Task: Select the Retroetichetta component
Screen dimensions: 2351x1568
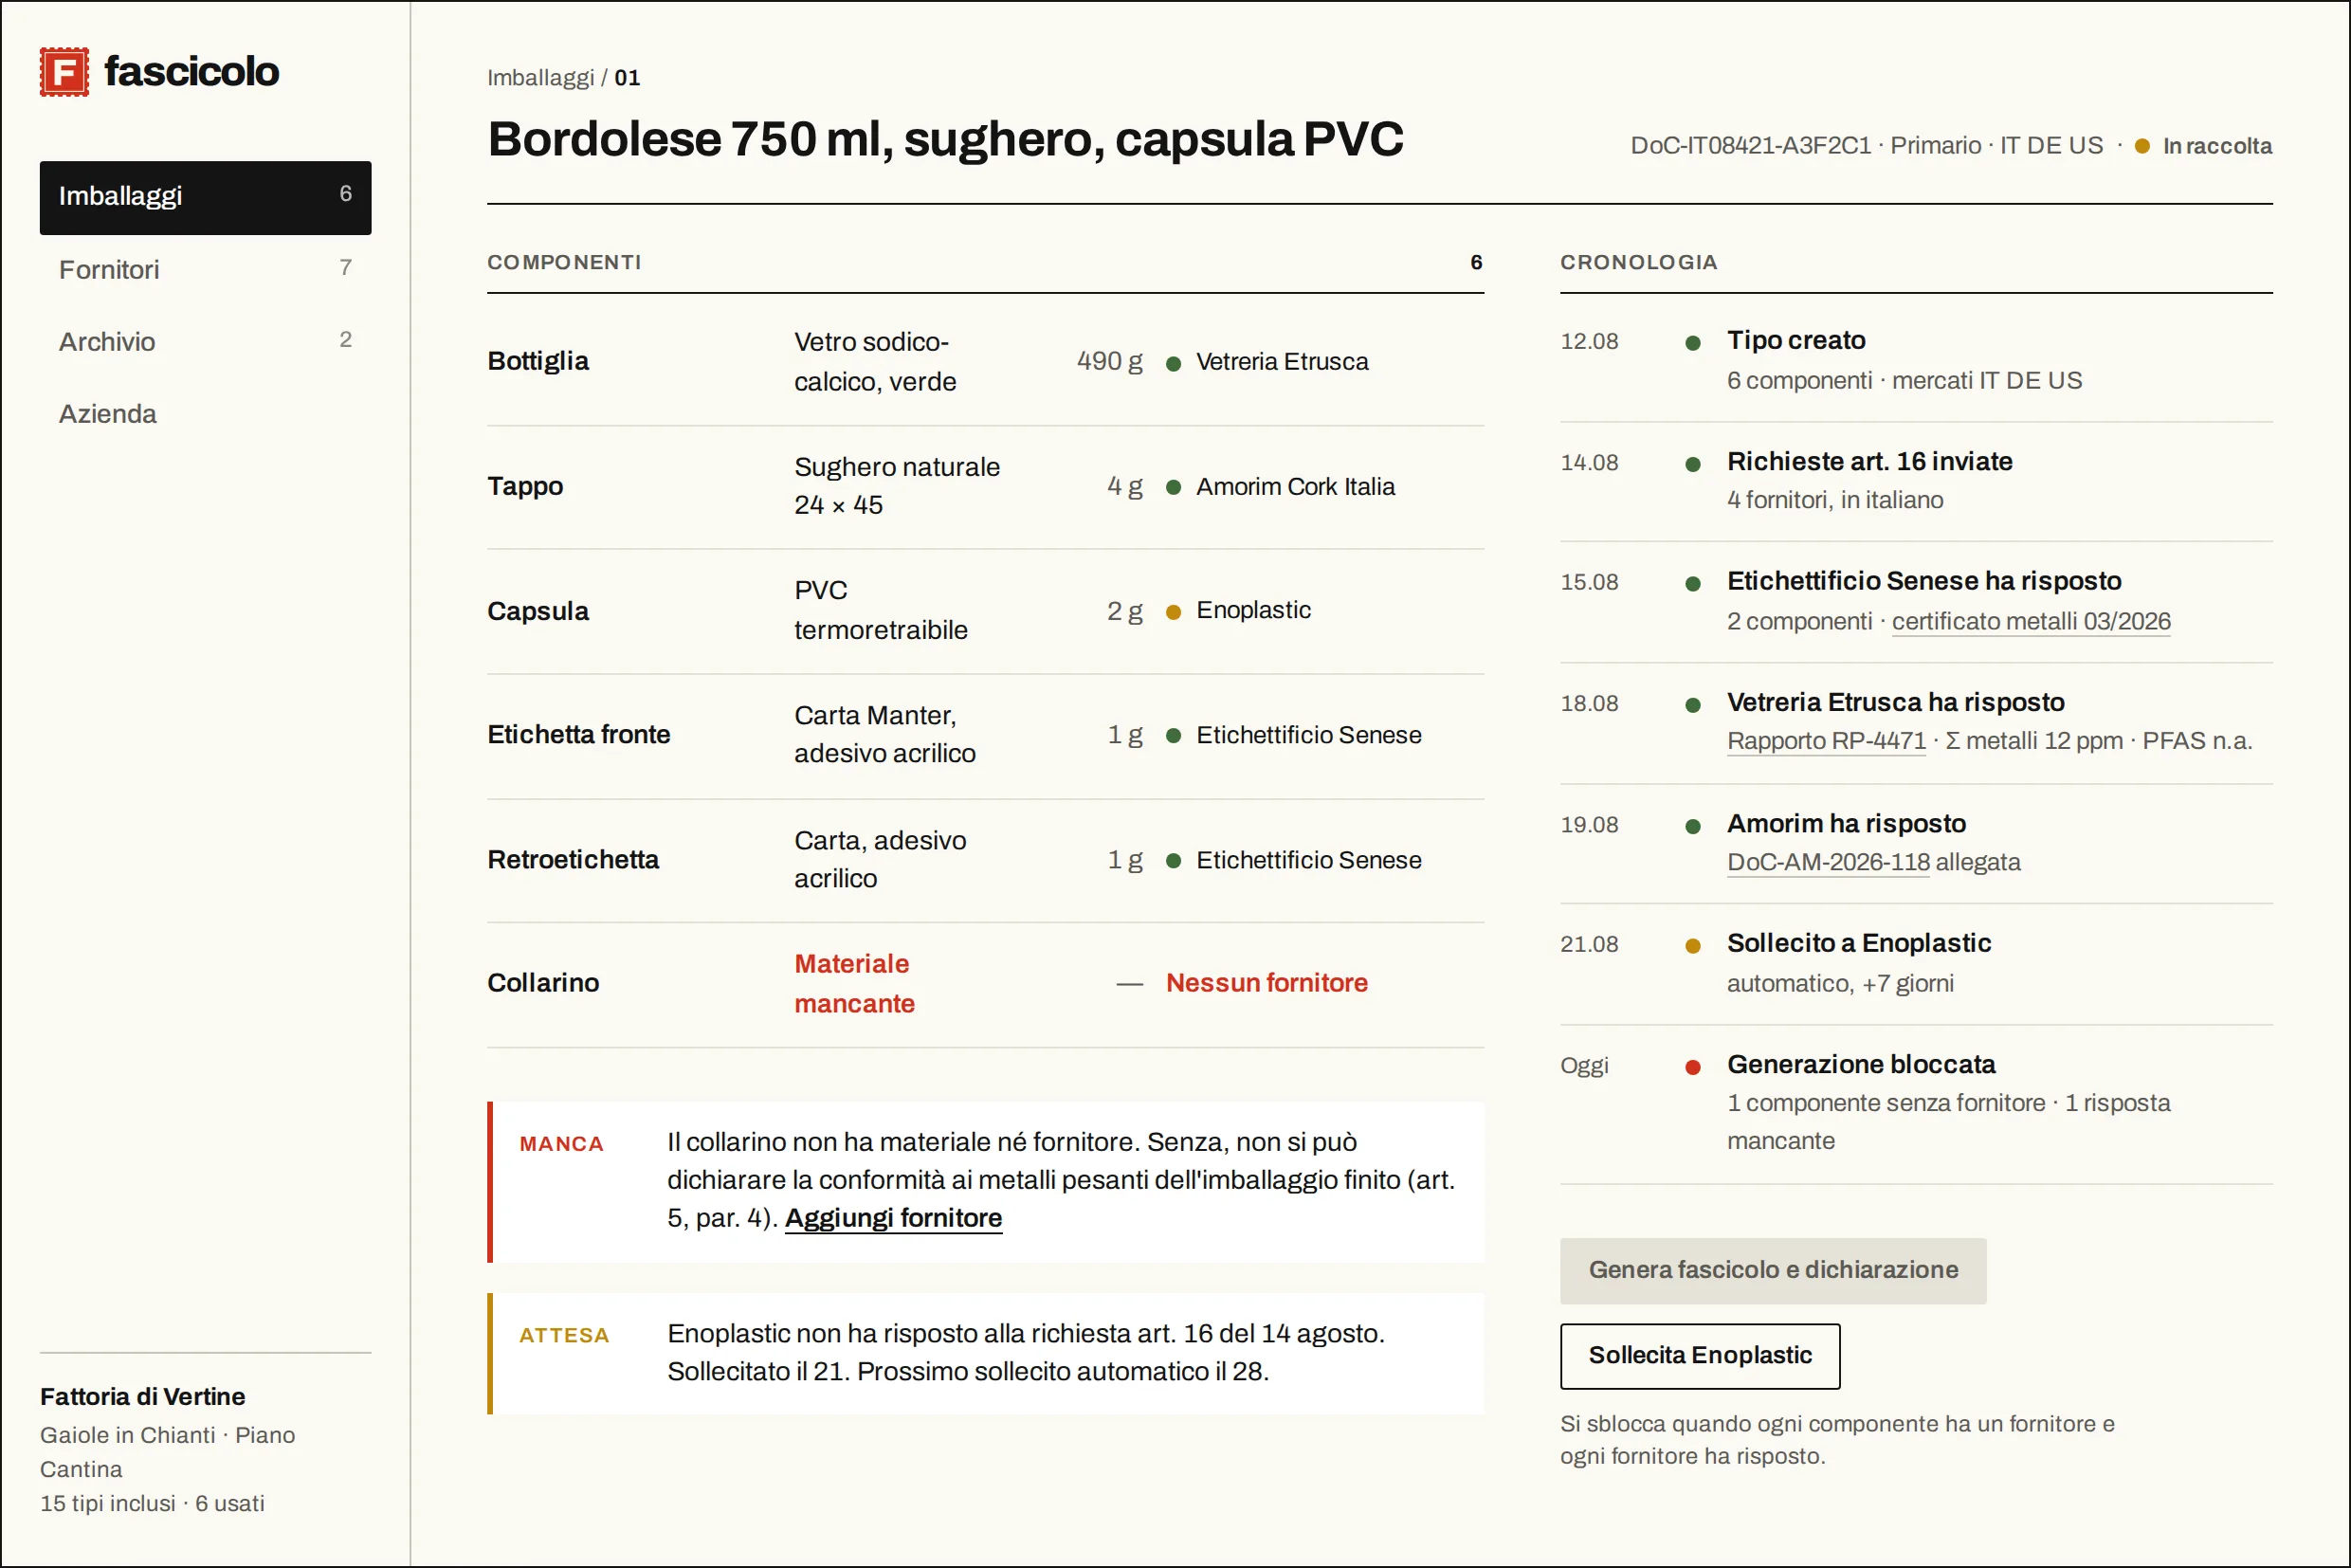Action: point(573,860)
